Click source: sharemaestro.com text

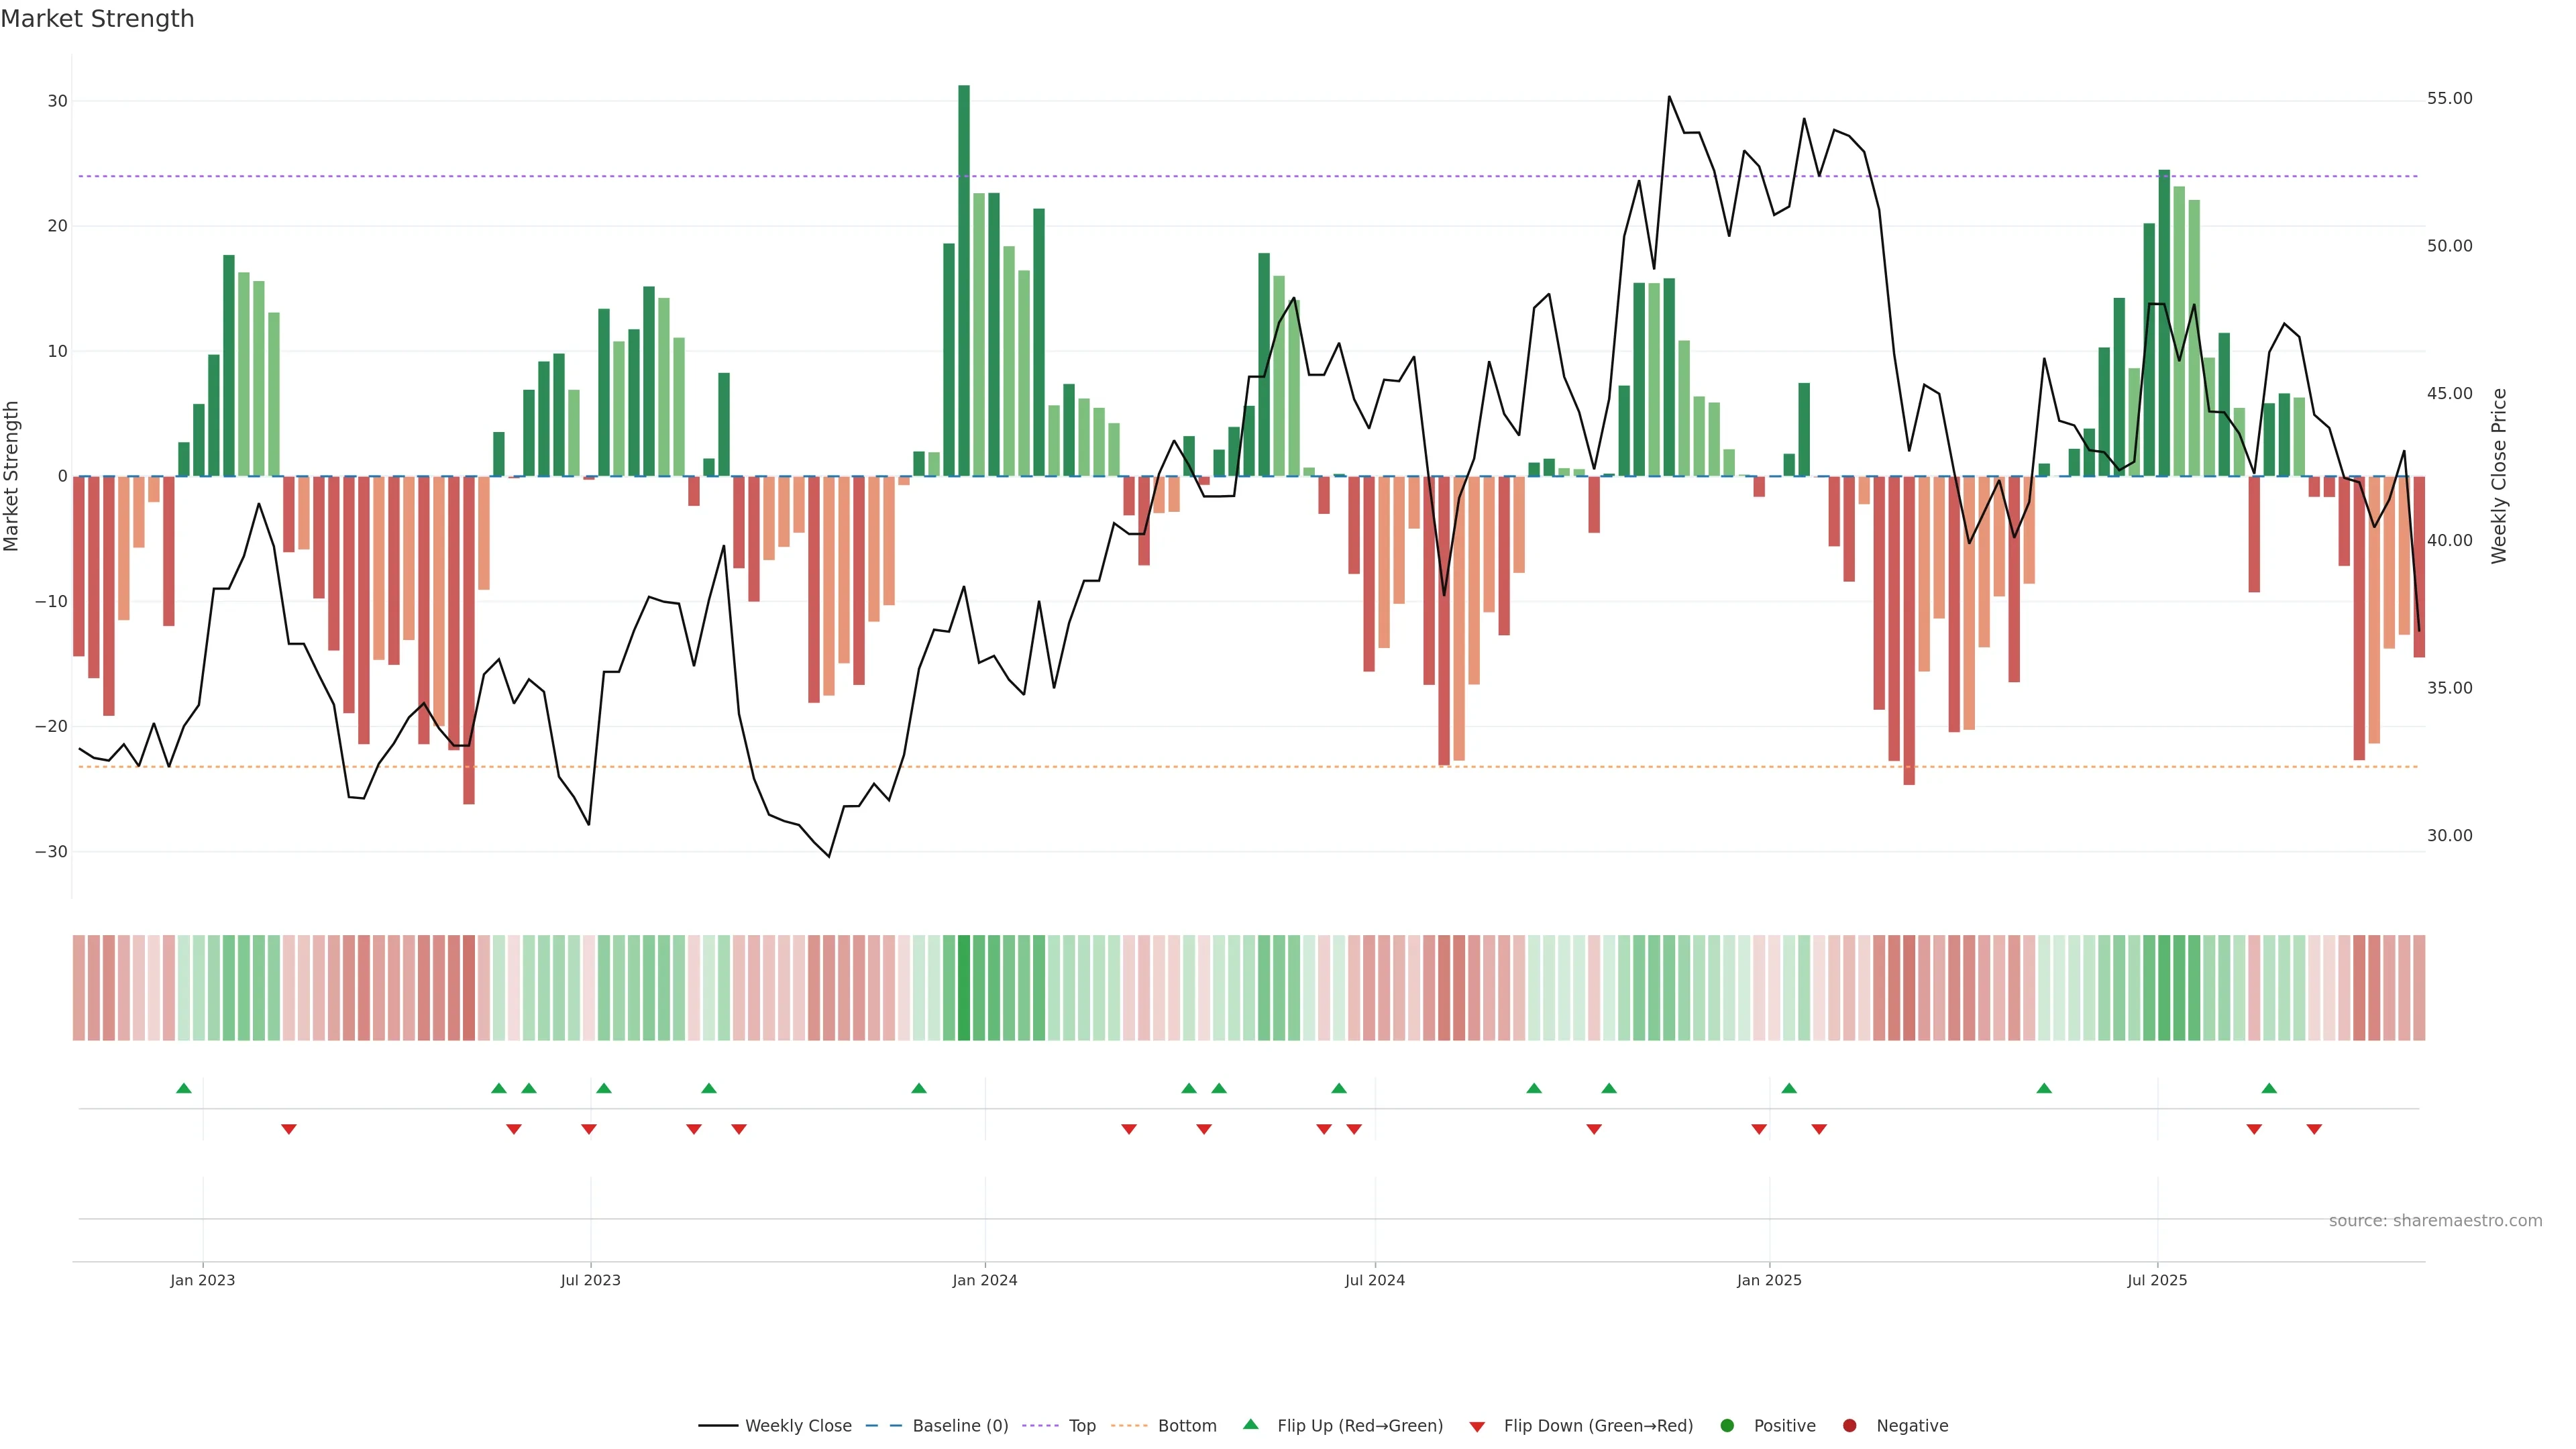(2435, 1221)
